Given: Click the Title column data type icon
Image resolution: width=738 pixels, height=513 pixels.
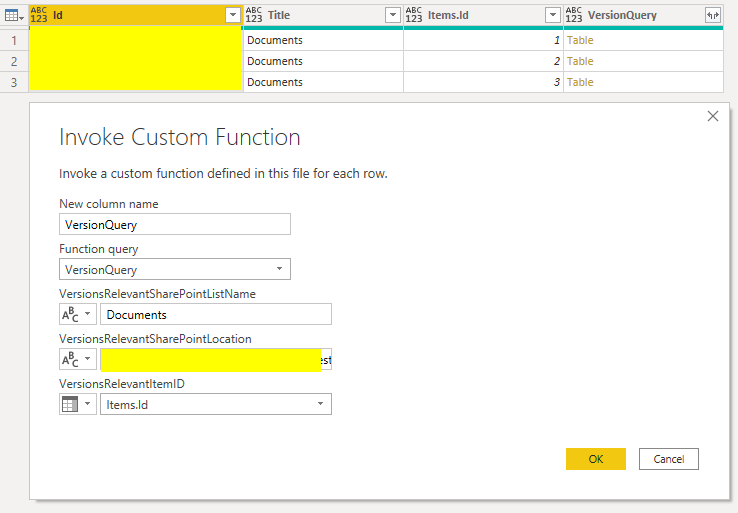Looking at the screenshot, I should [x=254, y=15].
